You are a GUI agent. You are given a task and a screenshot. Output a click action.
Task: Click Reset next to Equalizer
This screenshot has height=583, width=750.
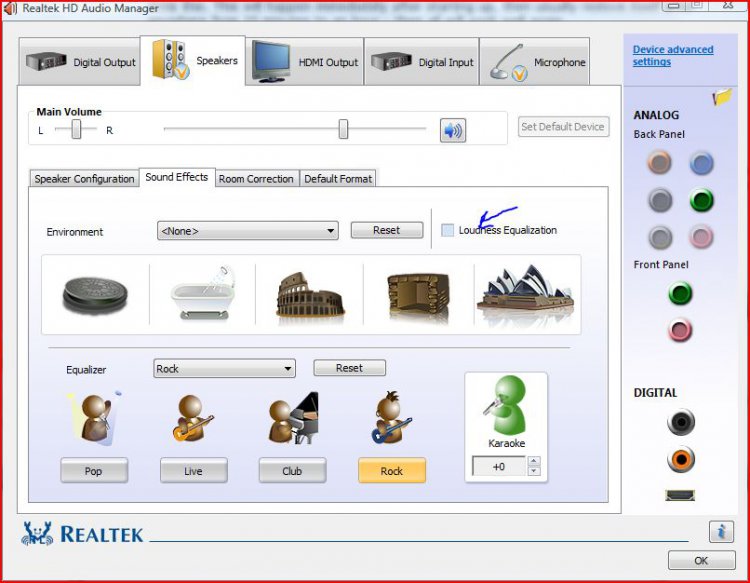click(x=349, y=368)
